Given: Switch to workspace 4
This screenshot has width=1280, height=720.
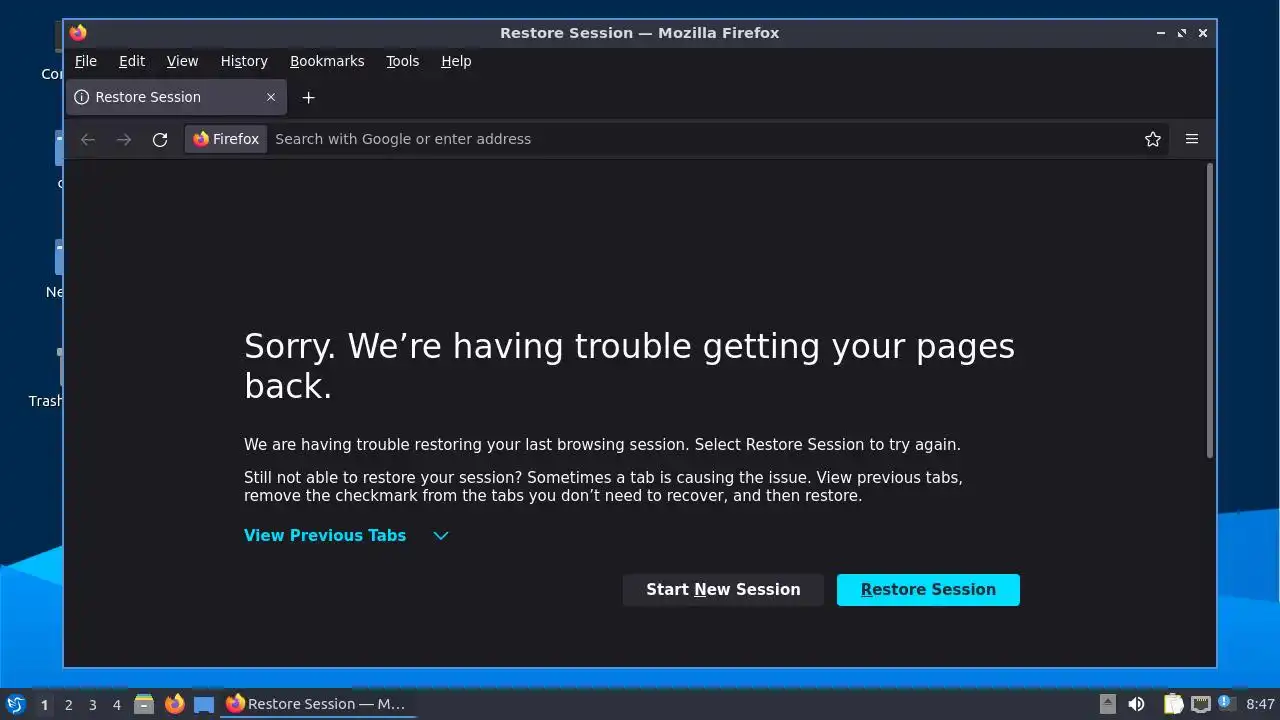Looking at the screenshot, I should click(116, 705).
